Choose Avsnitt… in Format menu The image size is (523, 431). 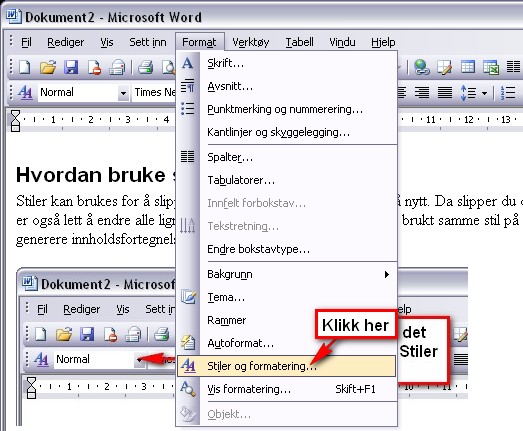[287, 86]
